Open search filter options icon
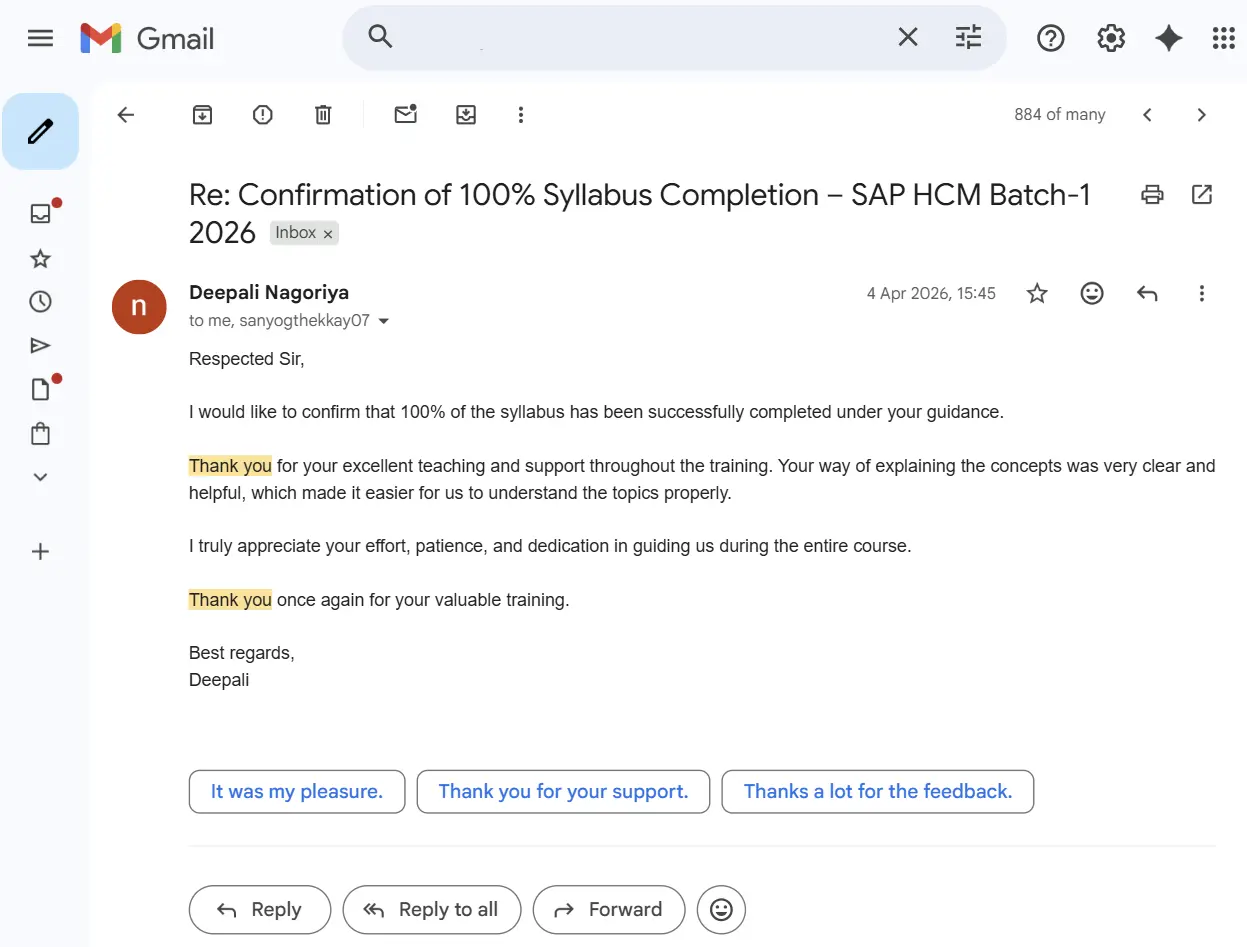The width and height of the screenshot is (1247, 947). 969,38
